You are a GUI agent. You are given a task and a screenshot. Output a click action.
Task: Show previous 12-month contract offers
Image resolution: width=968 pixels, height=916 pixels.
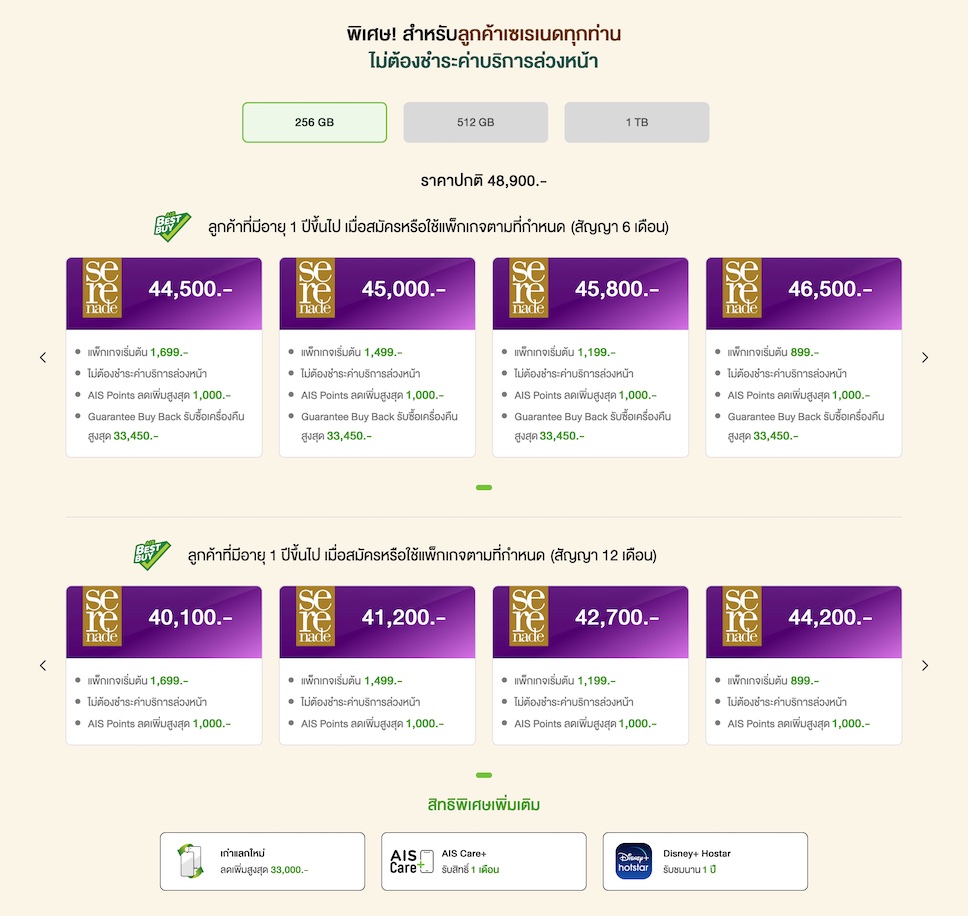point(43,665)
